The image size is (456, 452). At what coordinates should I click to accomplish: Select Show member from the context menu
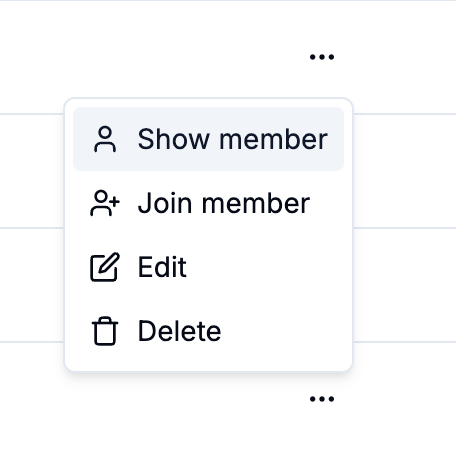tap(208, 139)
